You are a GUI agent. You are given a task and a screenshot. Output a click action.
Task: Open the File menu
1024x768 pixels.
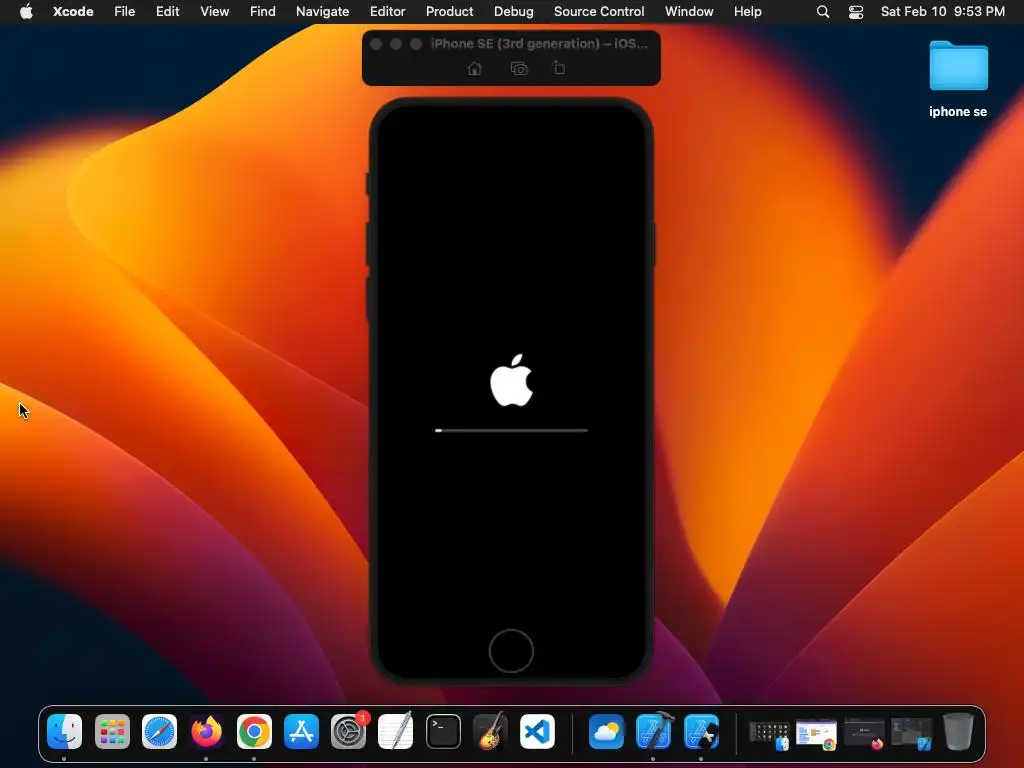point(125,11)
